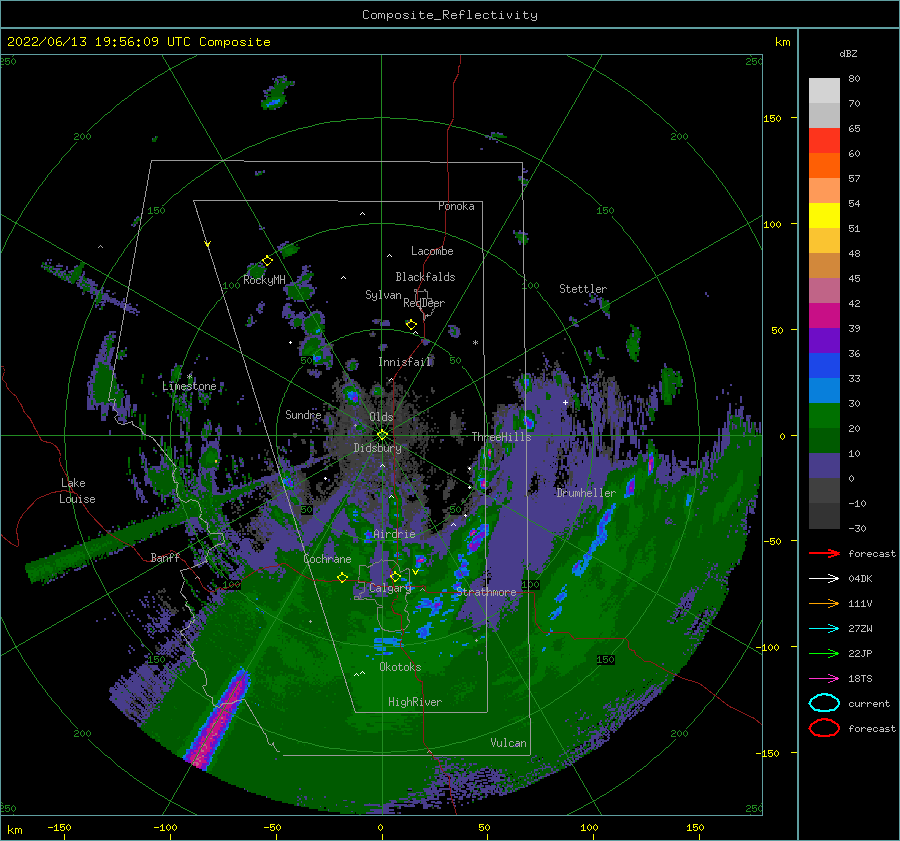Click the magenta 18TS arrow icon
Viewport: 900px width, 841px height.
[824, 679]
